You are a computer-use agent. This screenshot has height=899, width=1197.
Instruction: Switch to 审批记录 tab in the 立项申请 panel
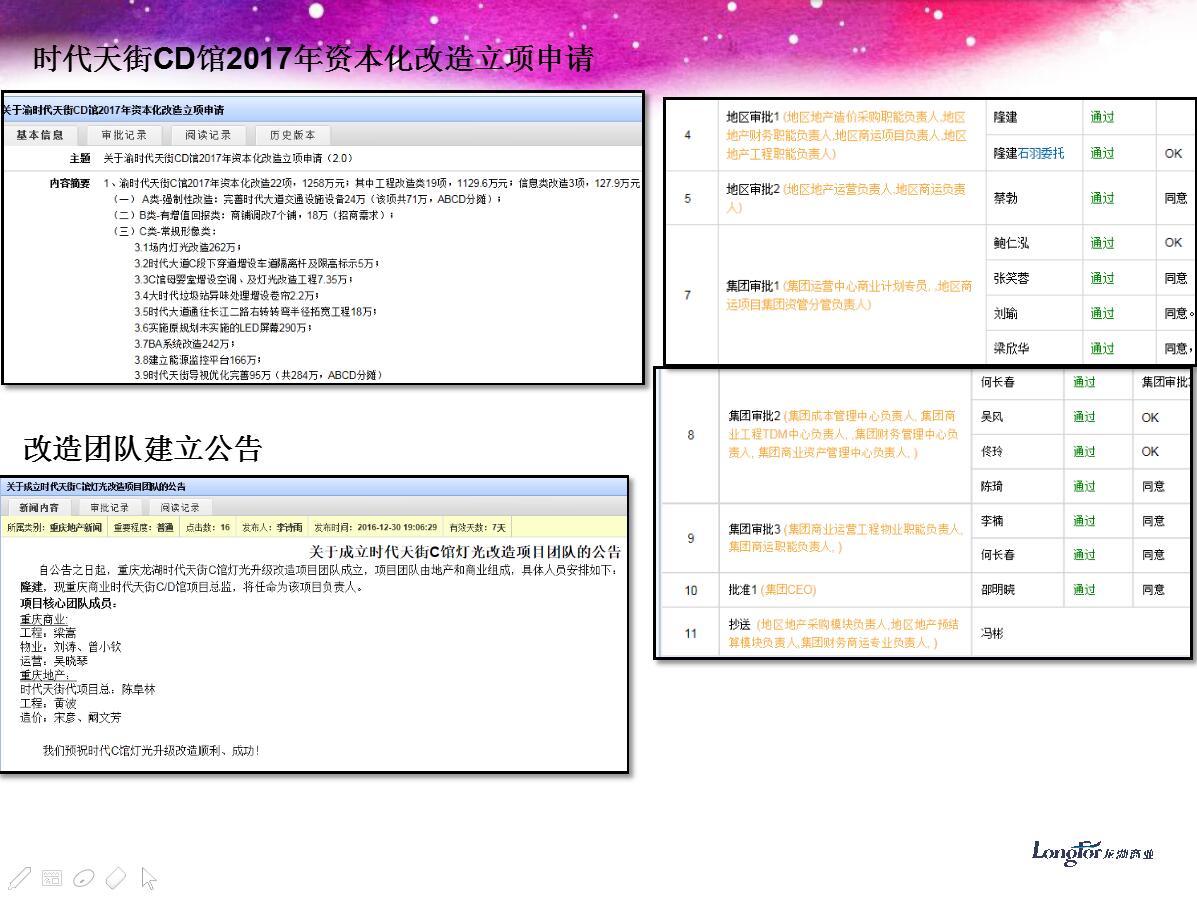click(124, 135)
